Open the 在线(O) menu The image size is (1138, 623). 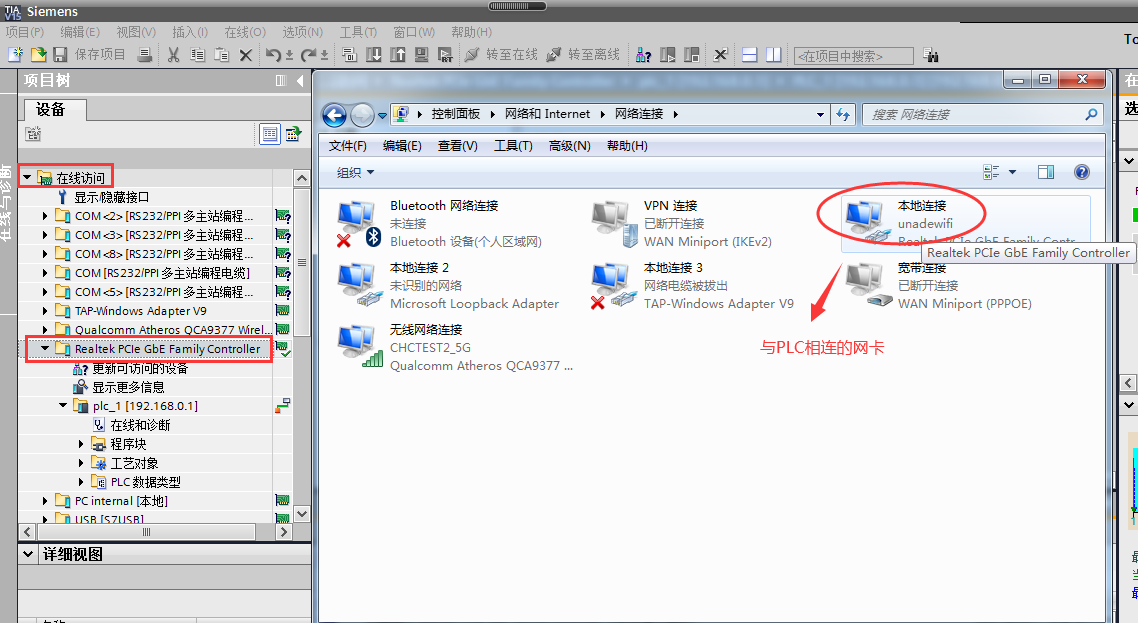point(245,32)
